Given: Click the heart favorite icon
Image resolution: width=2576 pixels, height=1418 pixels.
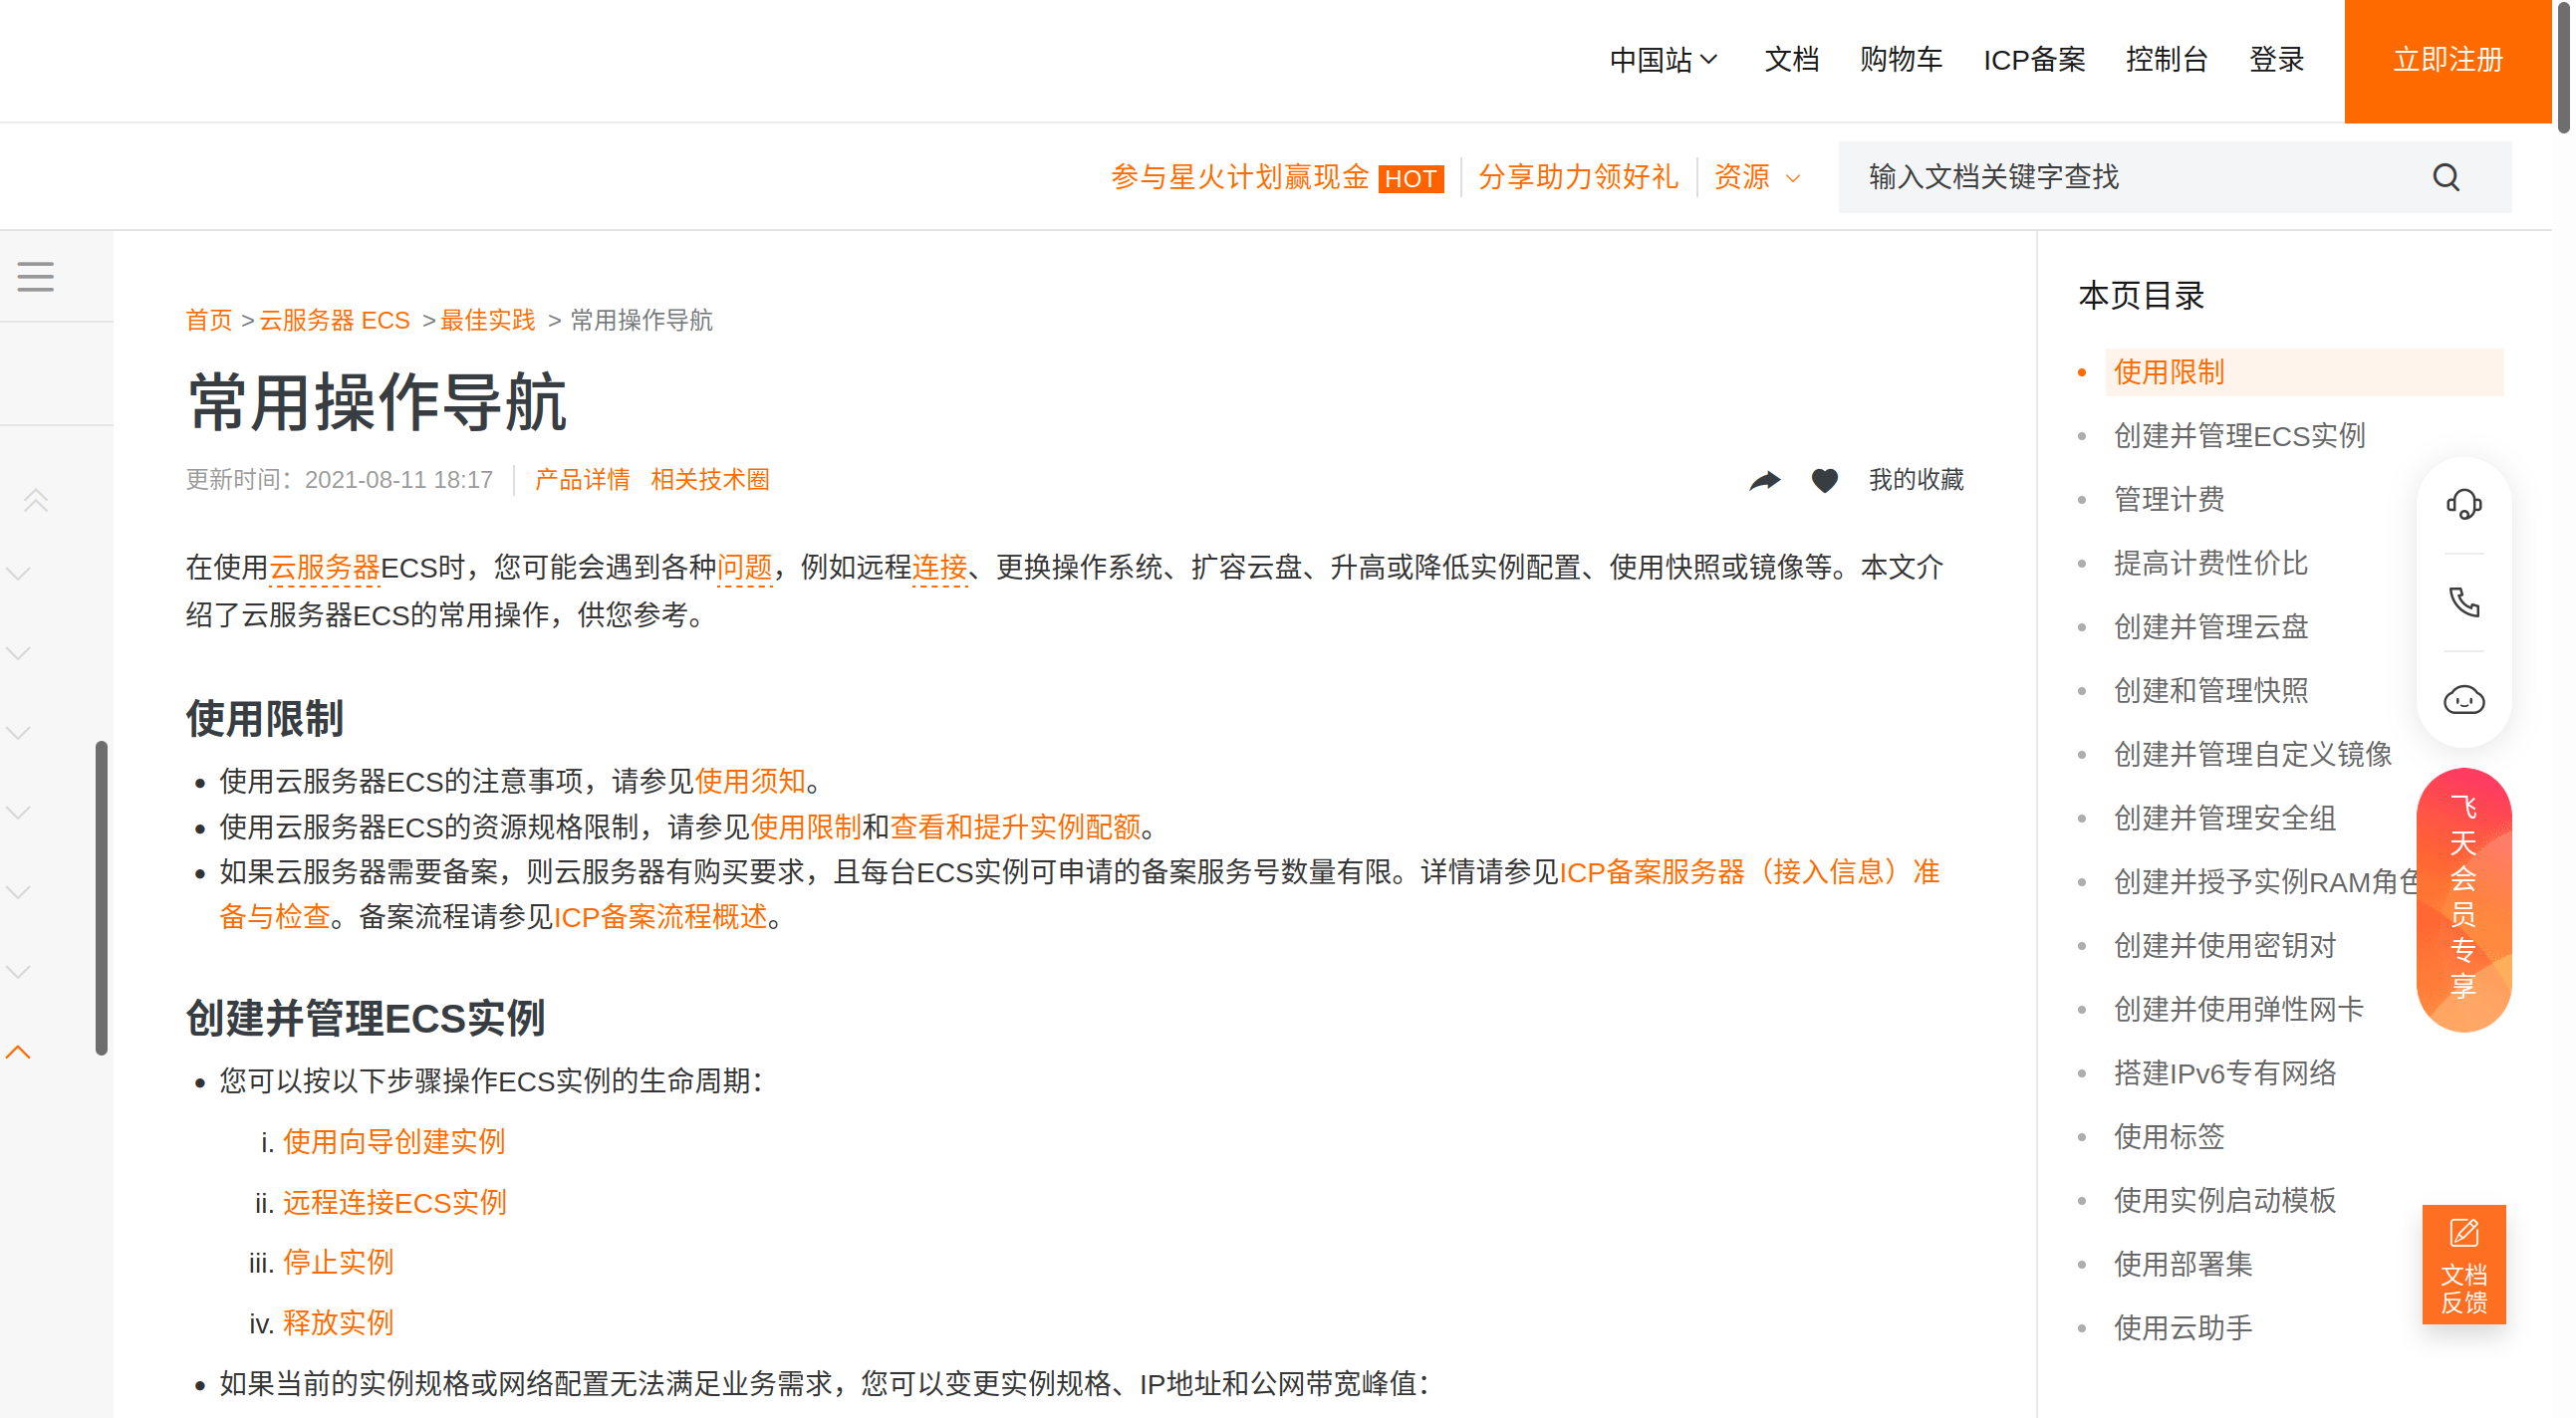Looking at the screenshot, I should (x=1824, y=481).
